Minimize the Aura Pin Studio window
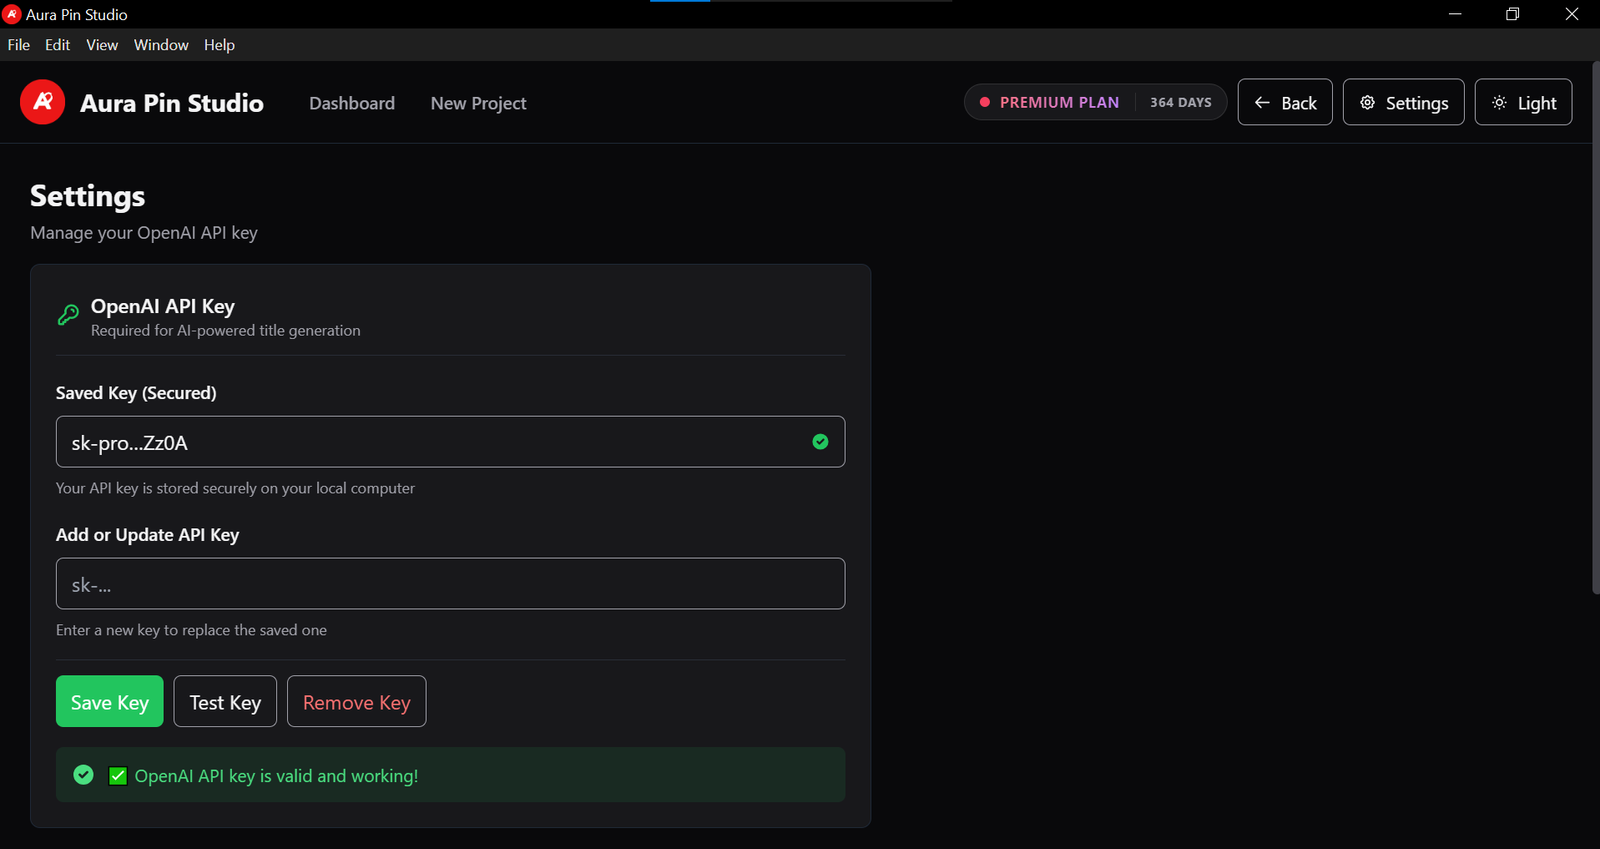Screen dimensions: 1600x849 tap(1455, 14)
